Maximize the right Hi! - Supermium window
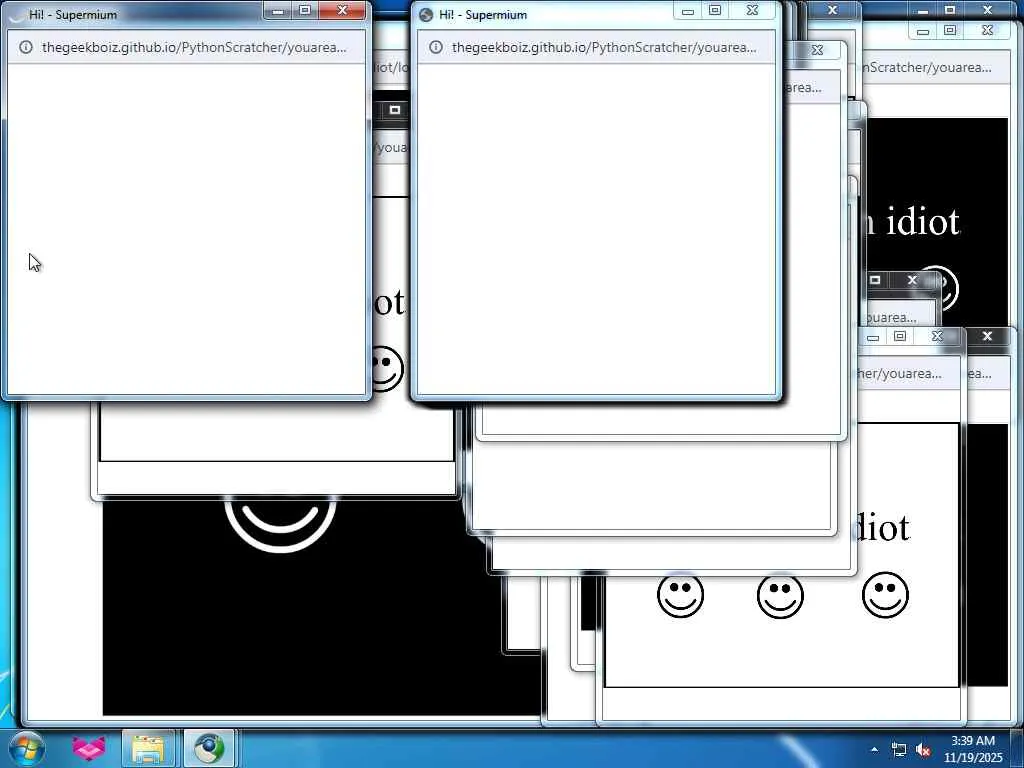Screen dimensions: 1024x768 pos(715,10)
